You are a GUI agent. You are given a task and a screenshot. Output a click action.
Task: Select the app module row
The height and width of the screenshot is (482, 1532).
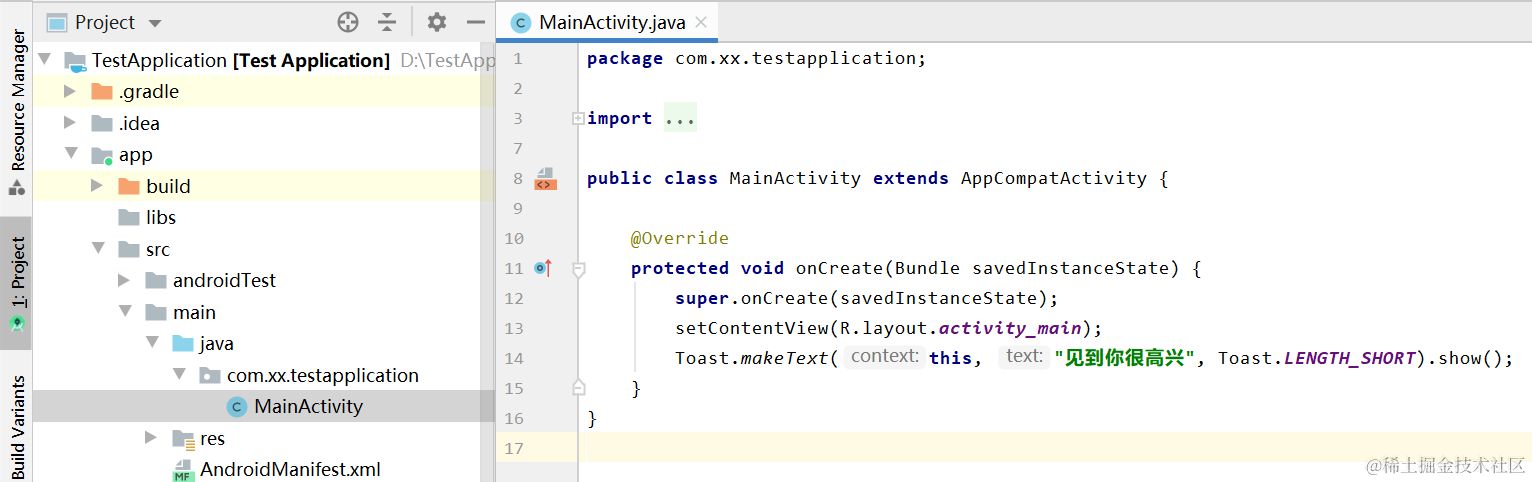click(x=265, y=155)
